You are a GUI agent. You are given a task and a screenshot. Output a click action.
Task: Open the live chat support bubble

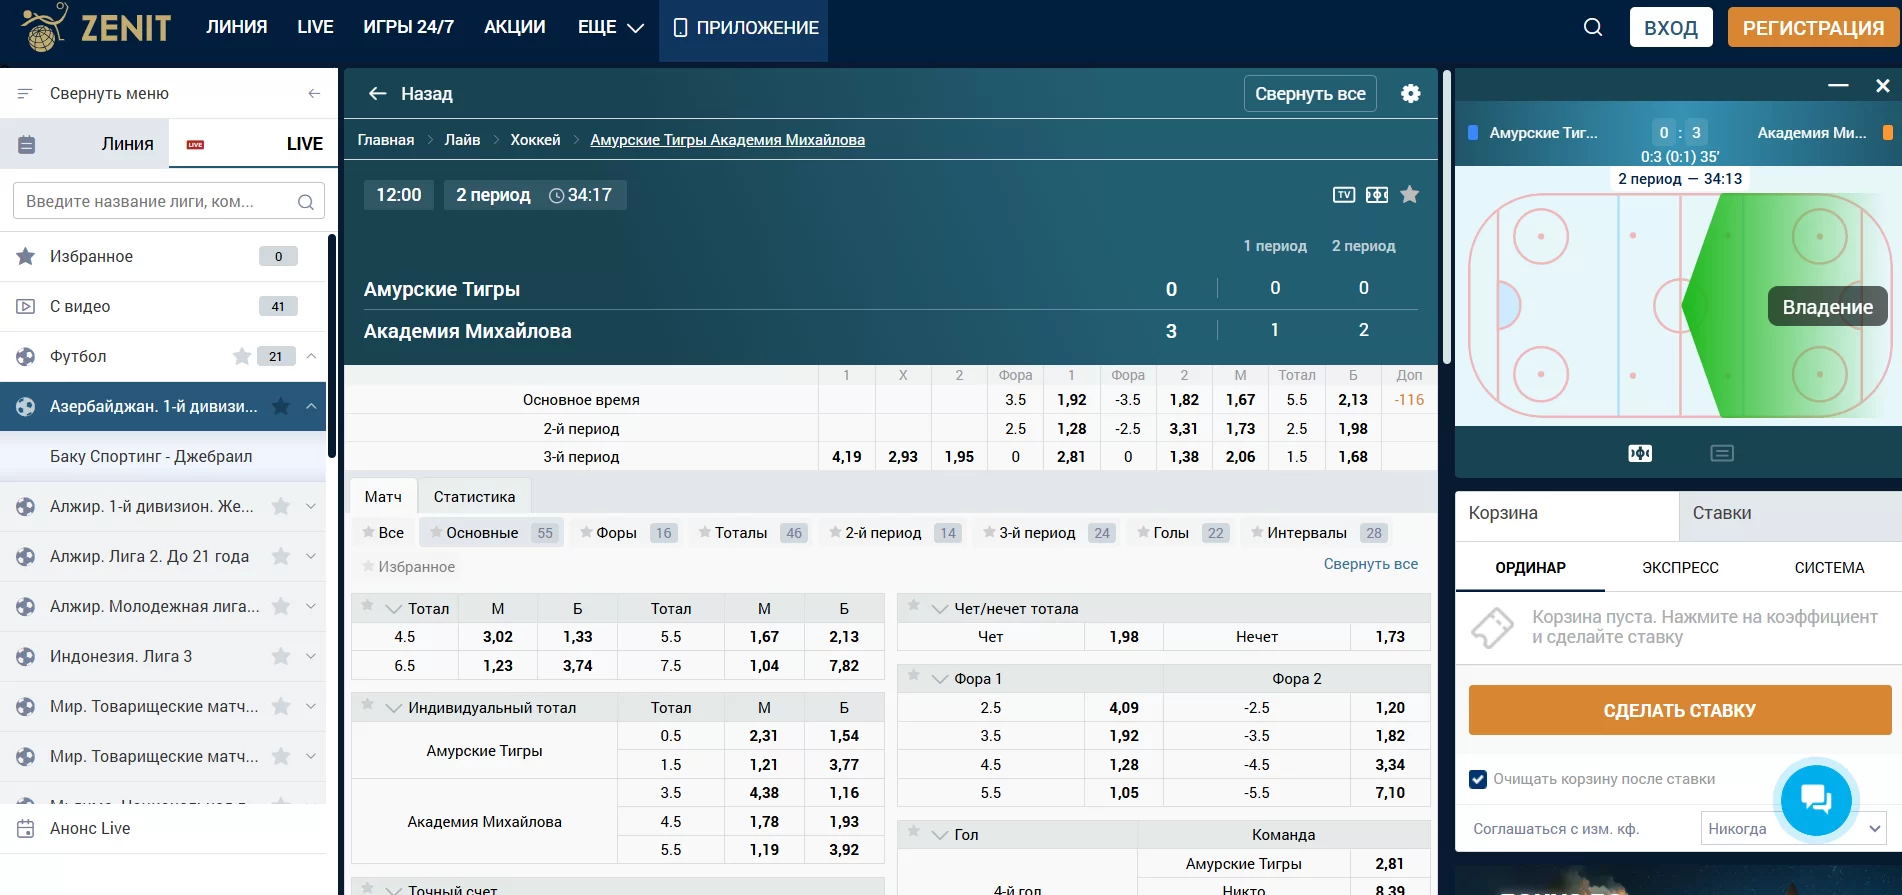(1815, 799)
